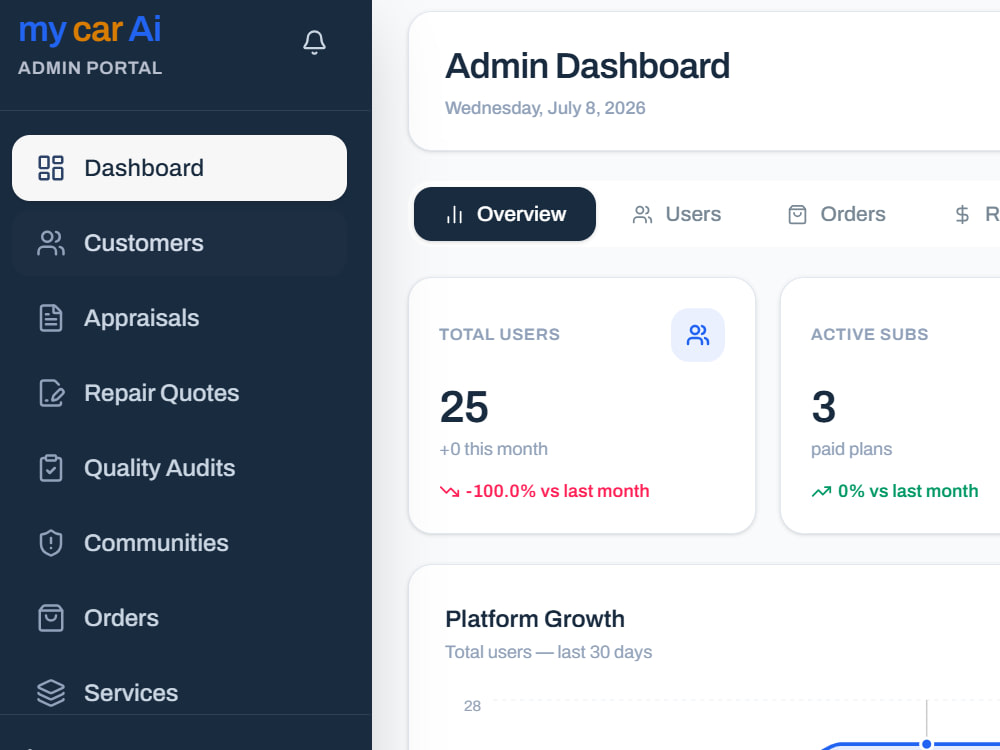Click the my car Ai logo
1000x750 pixels.
(x=90, y=29)
